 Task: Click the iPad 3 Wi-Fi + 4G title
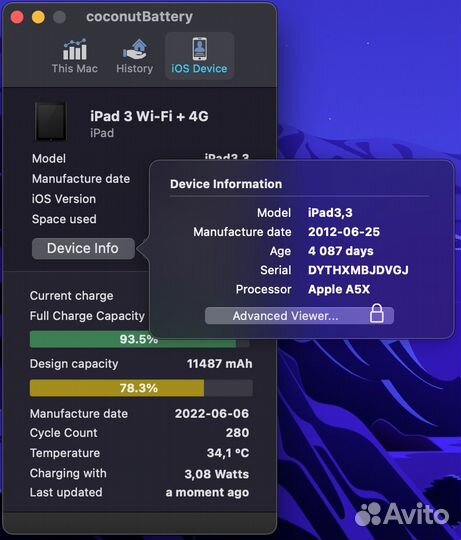click(x=149, y=116)
